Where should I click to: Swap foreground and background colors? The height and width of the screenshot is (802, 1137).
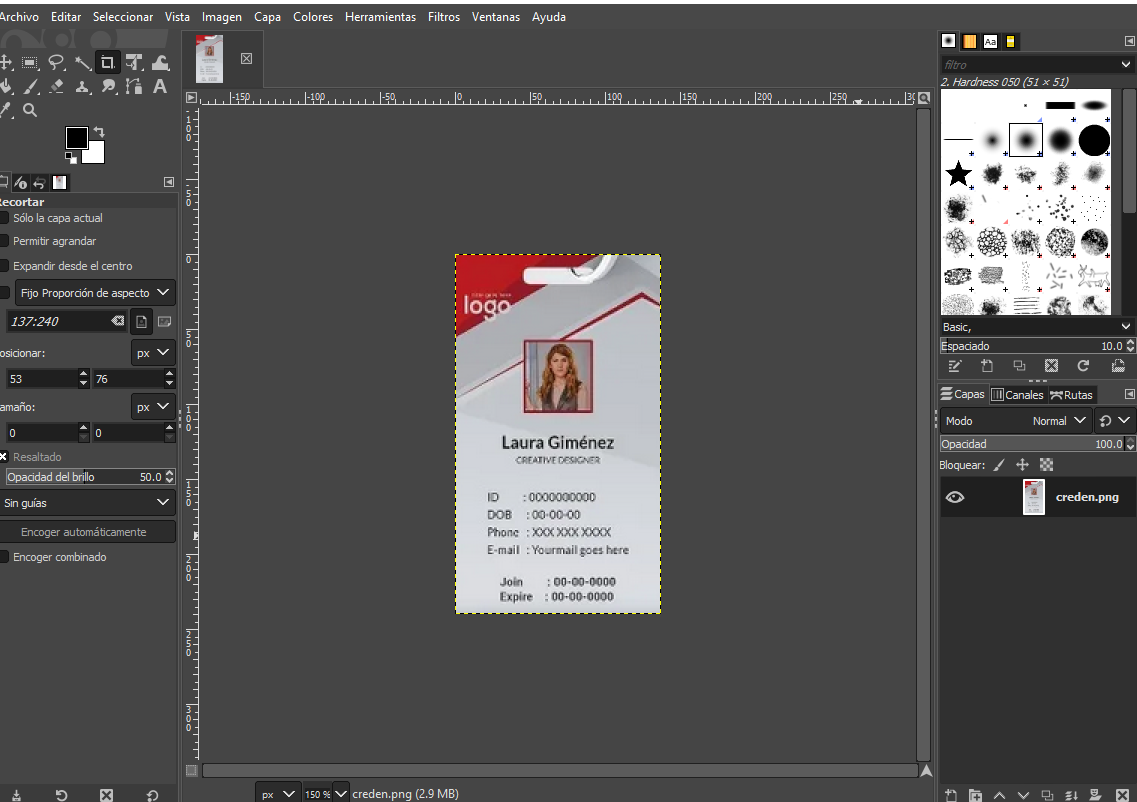coord(99,132)
